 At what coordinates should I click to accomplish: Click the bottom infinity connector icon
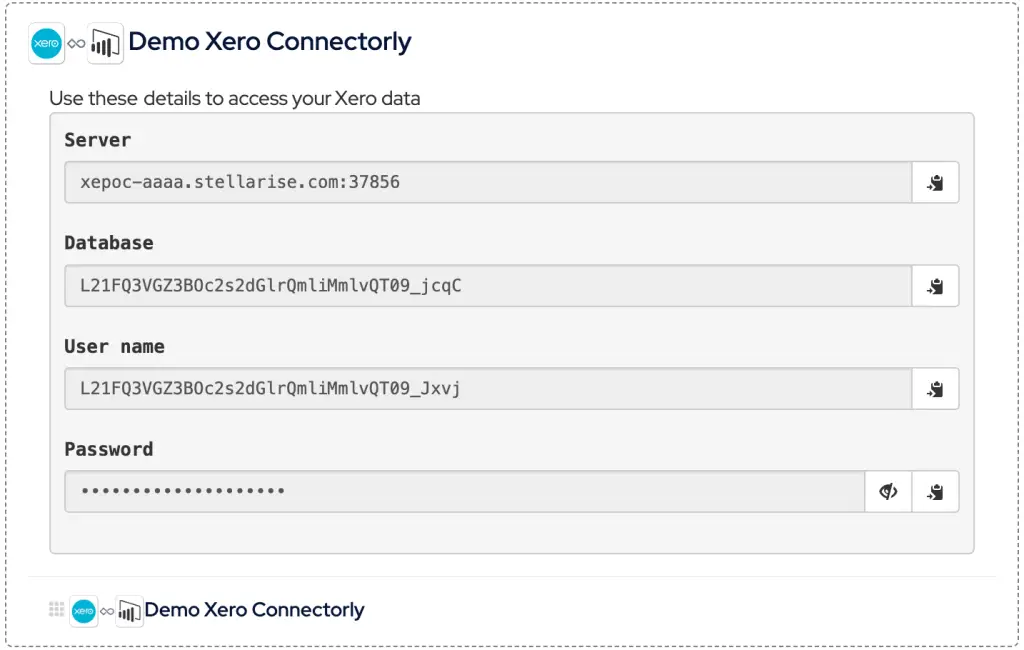click(x=107, y=611)
